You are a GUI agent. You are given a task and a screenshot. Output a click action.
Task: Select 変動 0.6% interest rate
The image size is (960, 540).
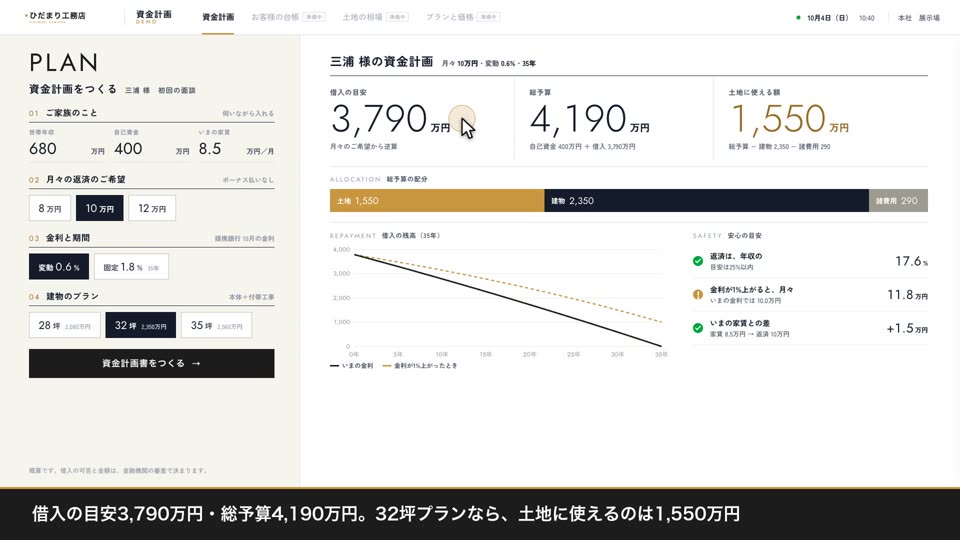(59, 267)
